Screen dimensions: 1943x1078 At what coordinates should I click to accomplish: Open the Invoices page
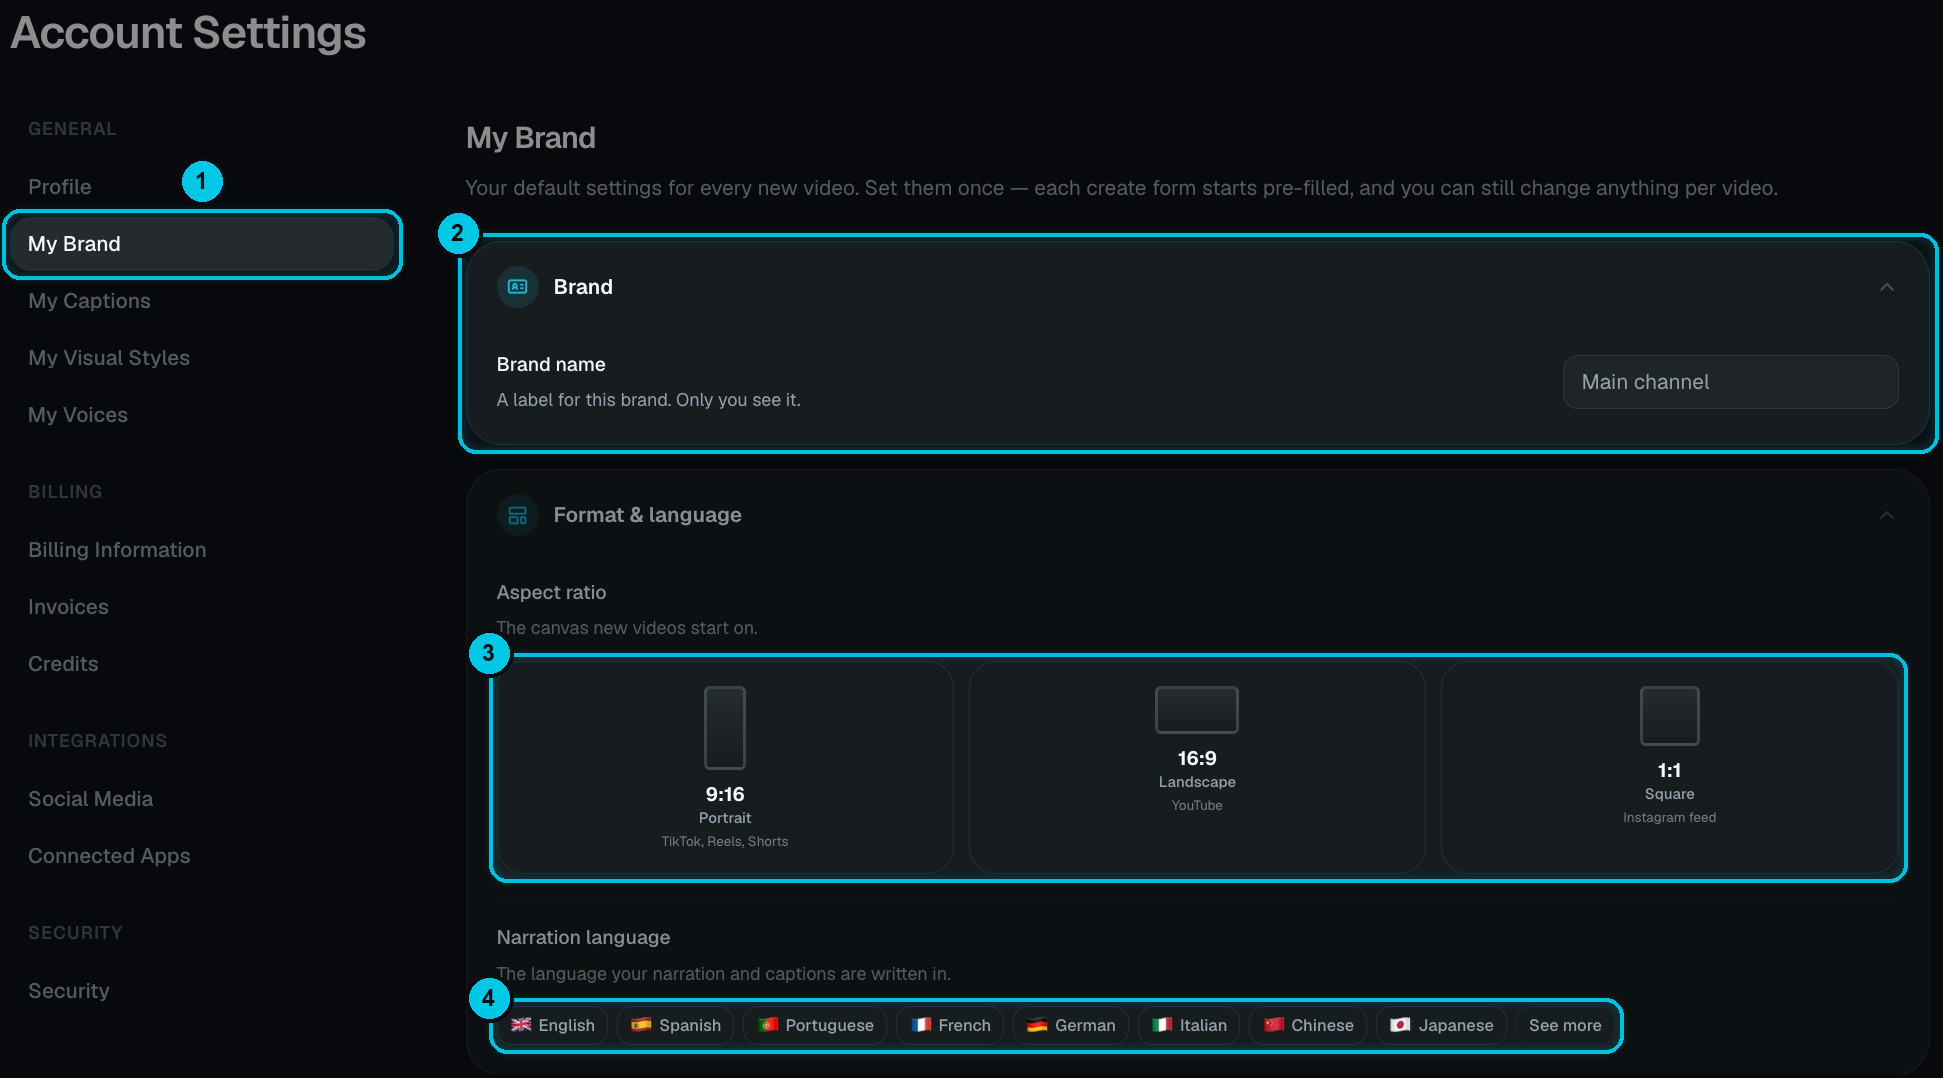pyautogui.click(x=68, y=607)
